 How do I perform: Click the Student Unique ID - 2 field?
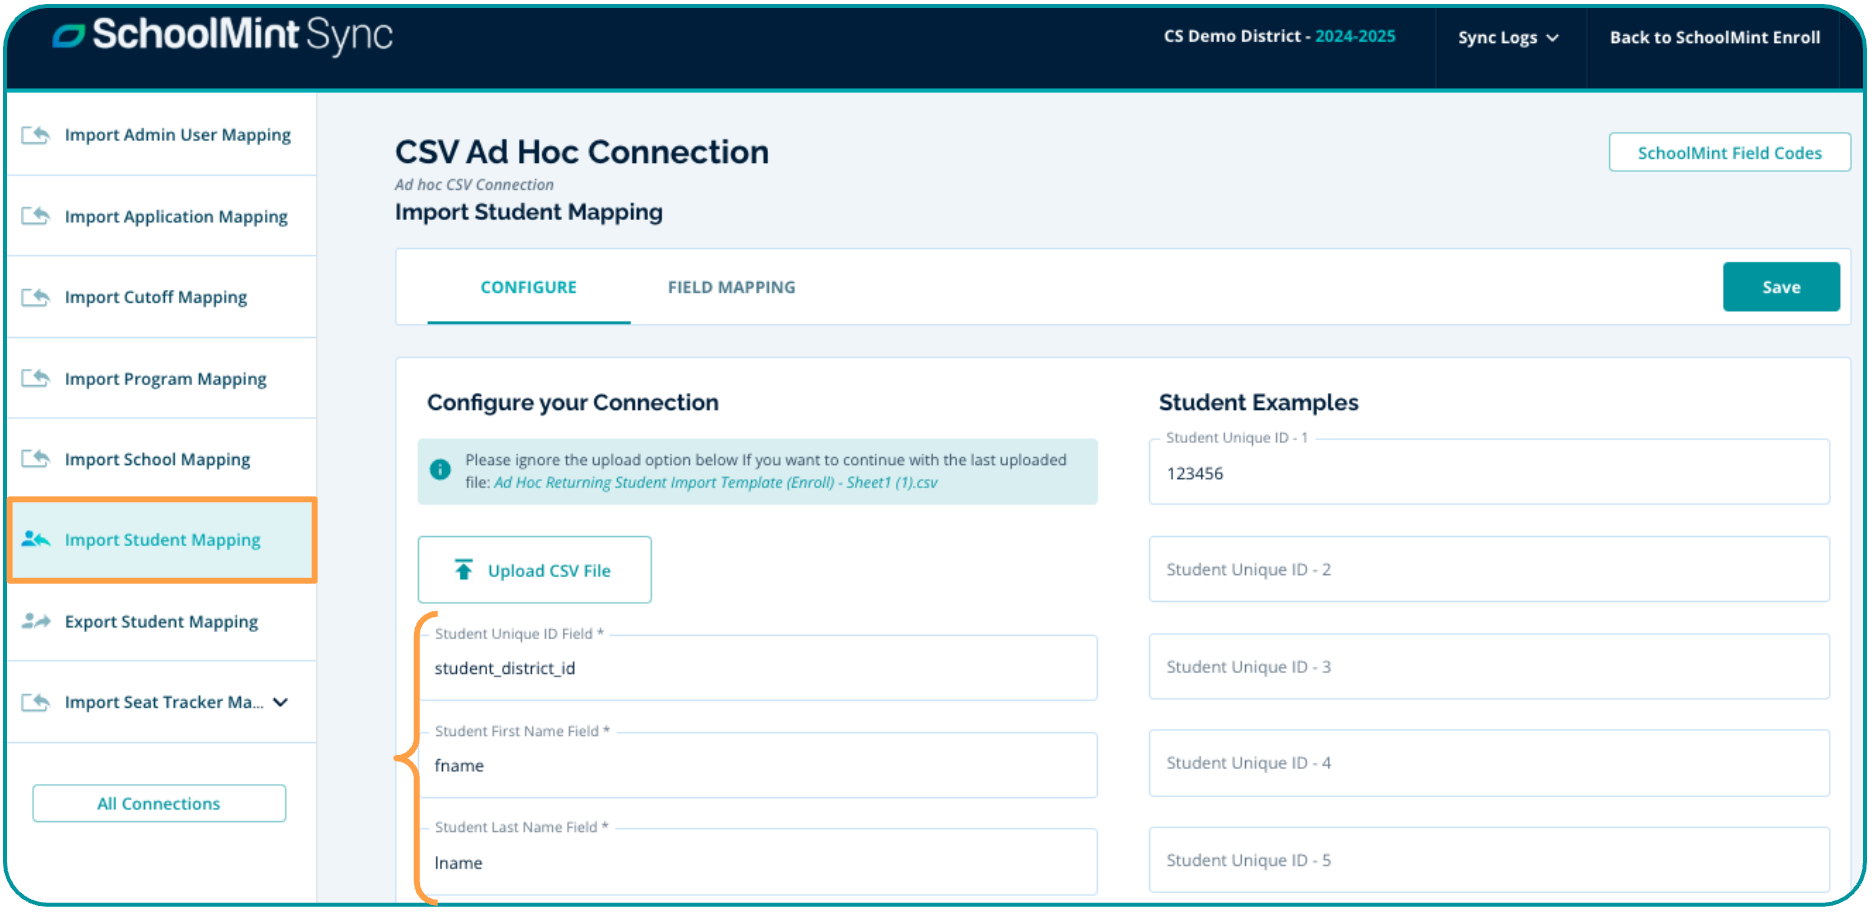tap(1488, 570)
